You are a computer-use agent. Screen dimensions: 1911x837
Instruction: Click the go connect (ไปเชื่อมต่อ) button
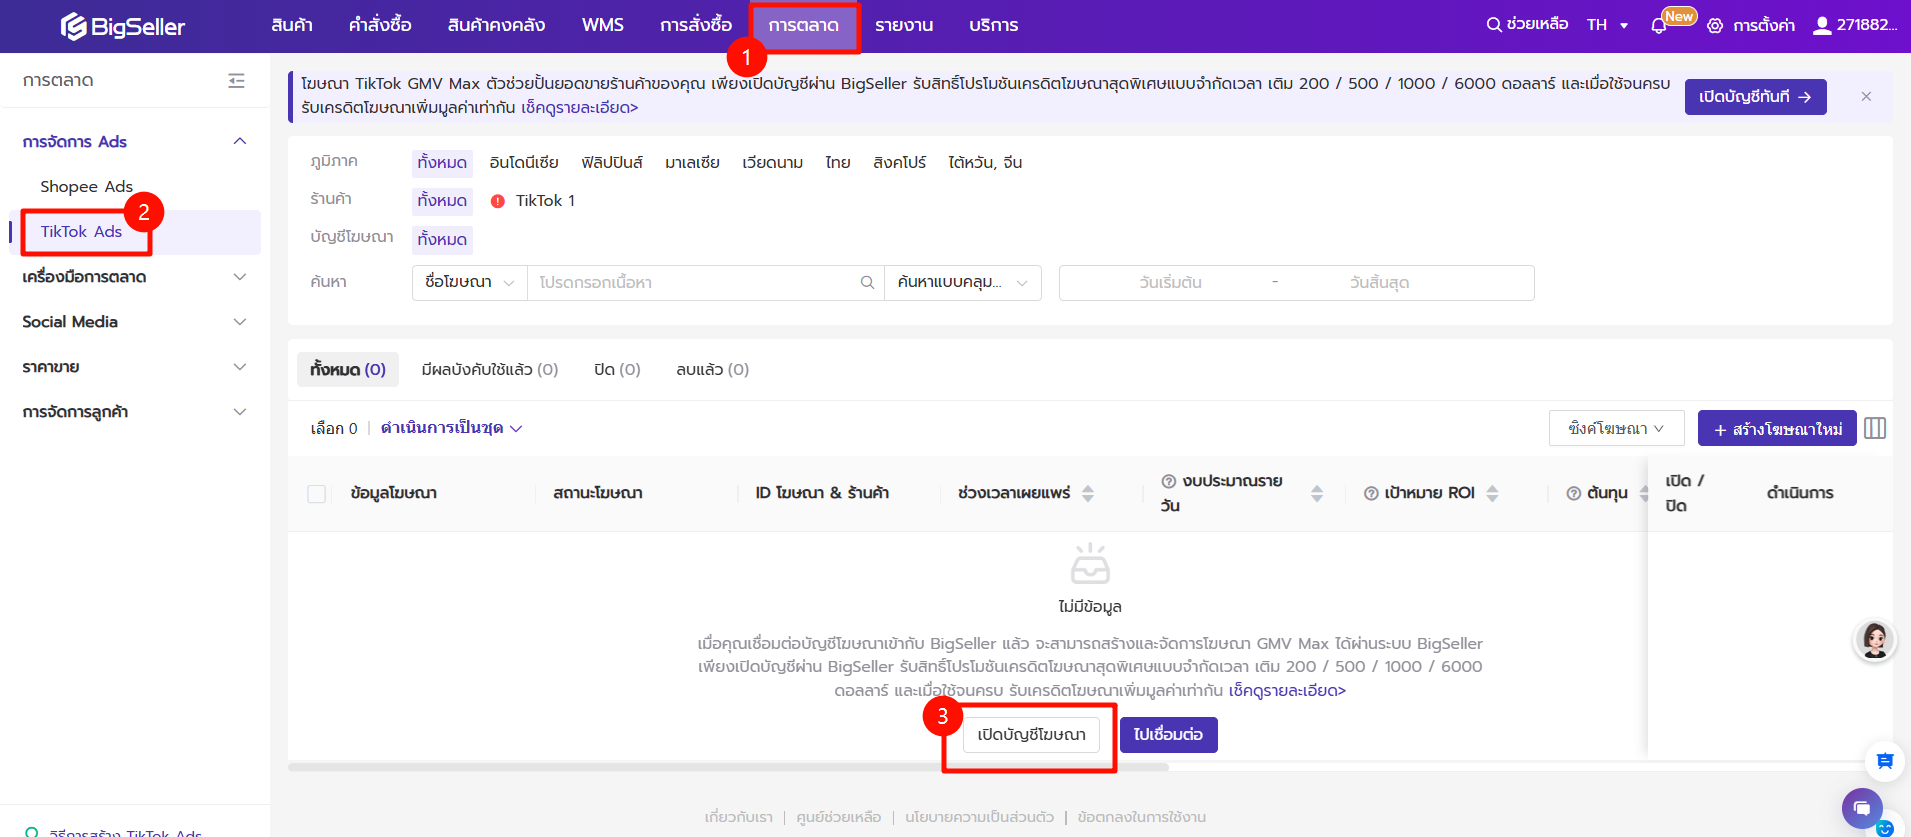pyautogui.click(x=1168, y=735)
